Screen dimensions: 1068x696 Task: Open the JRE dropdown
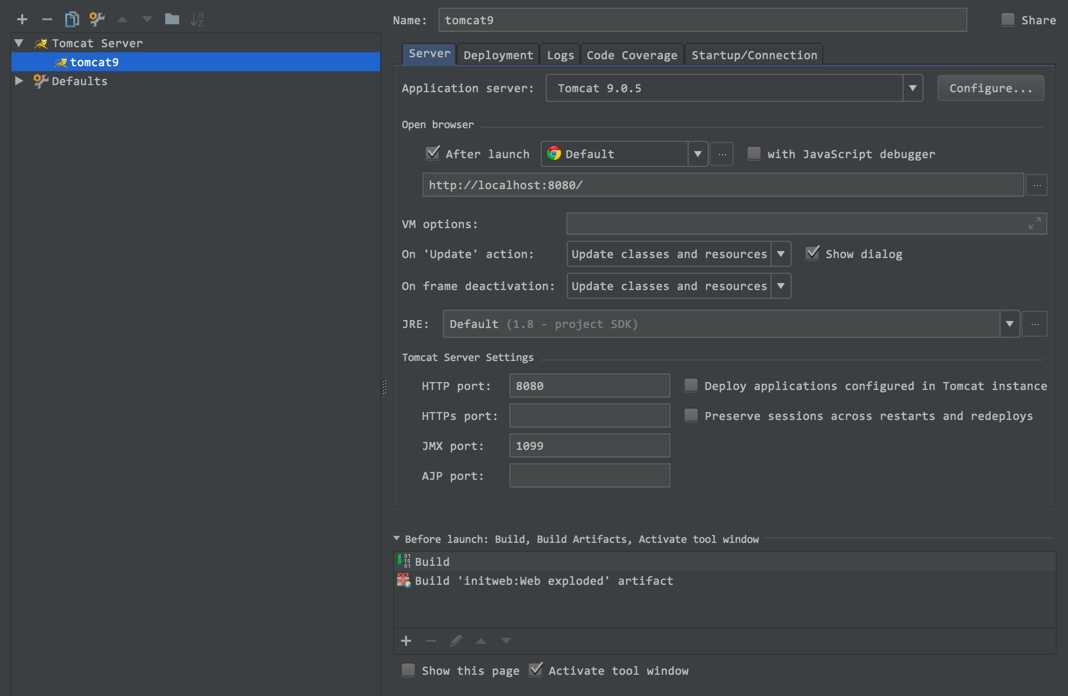tap(1009, 324)
